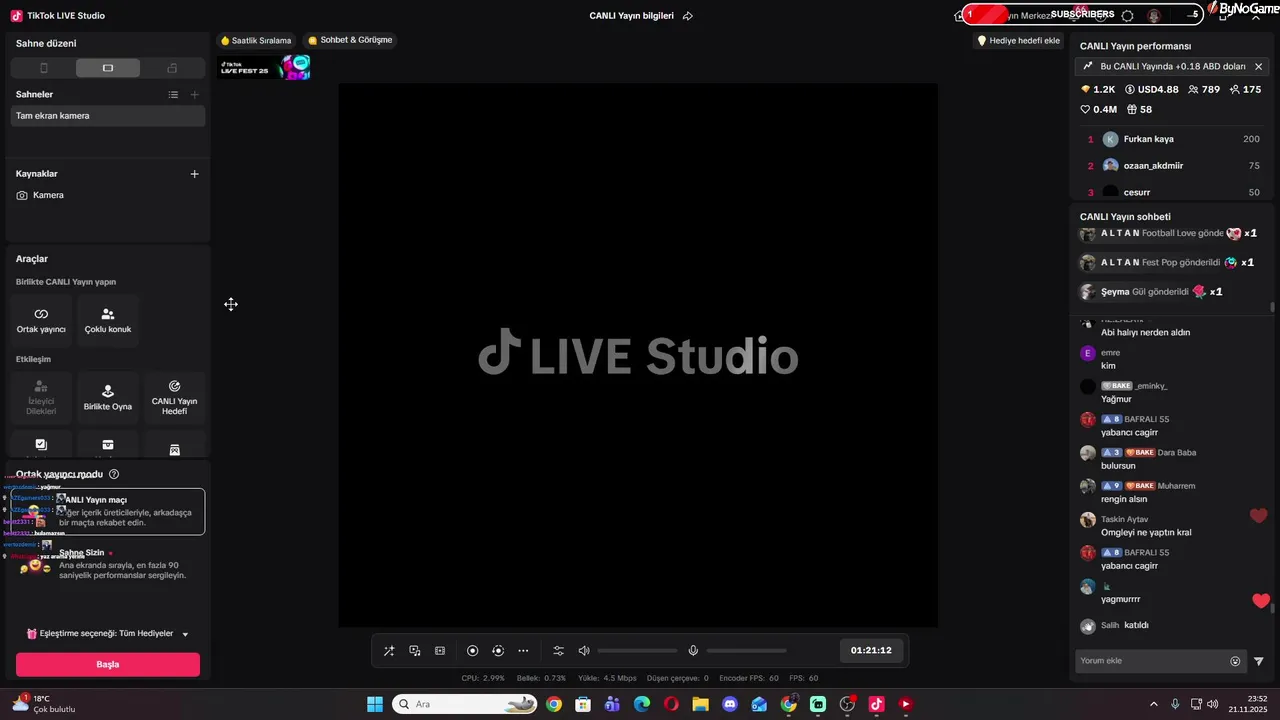Select the Kamera source
The height and width of the screenshot is (720, 1280).
coord(108,195)
